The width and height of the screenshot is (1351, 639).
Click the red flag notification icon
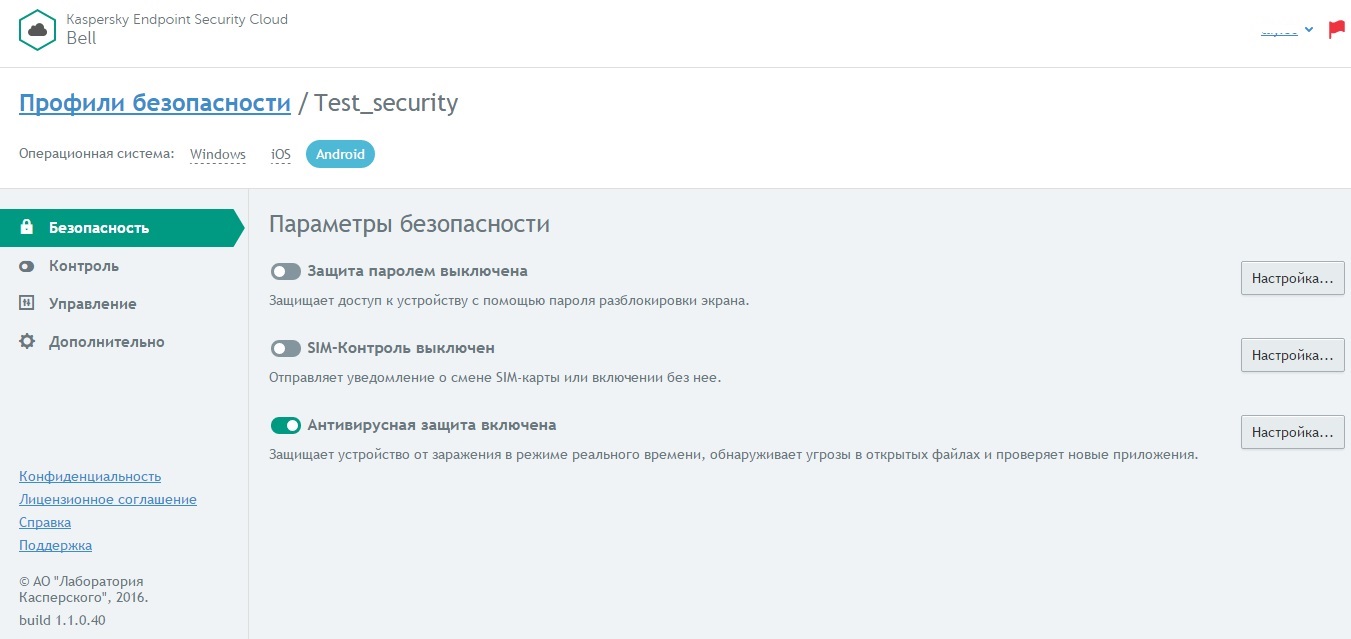pos(1336,30)
